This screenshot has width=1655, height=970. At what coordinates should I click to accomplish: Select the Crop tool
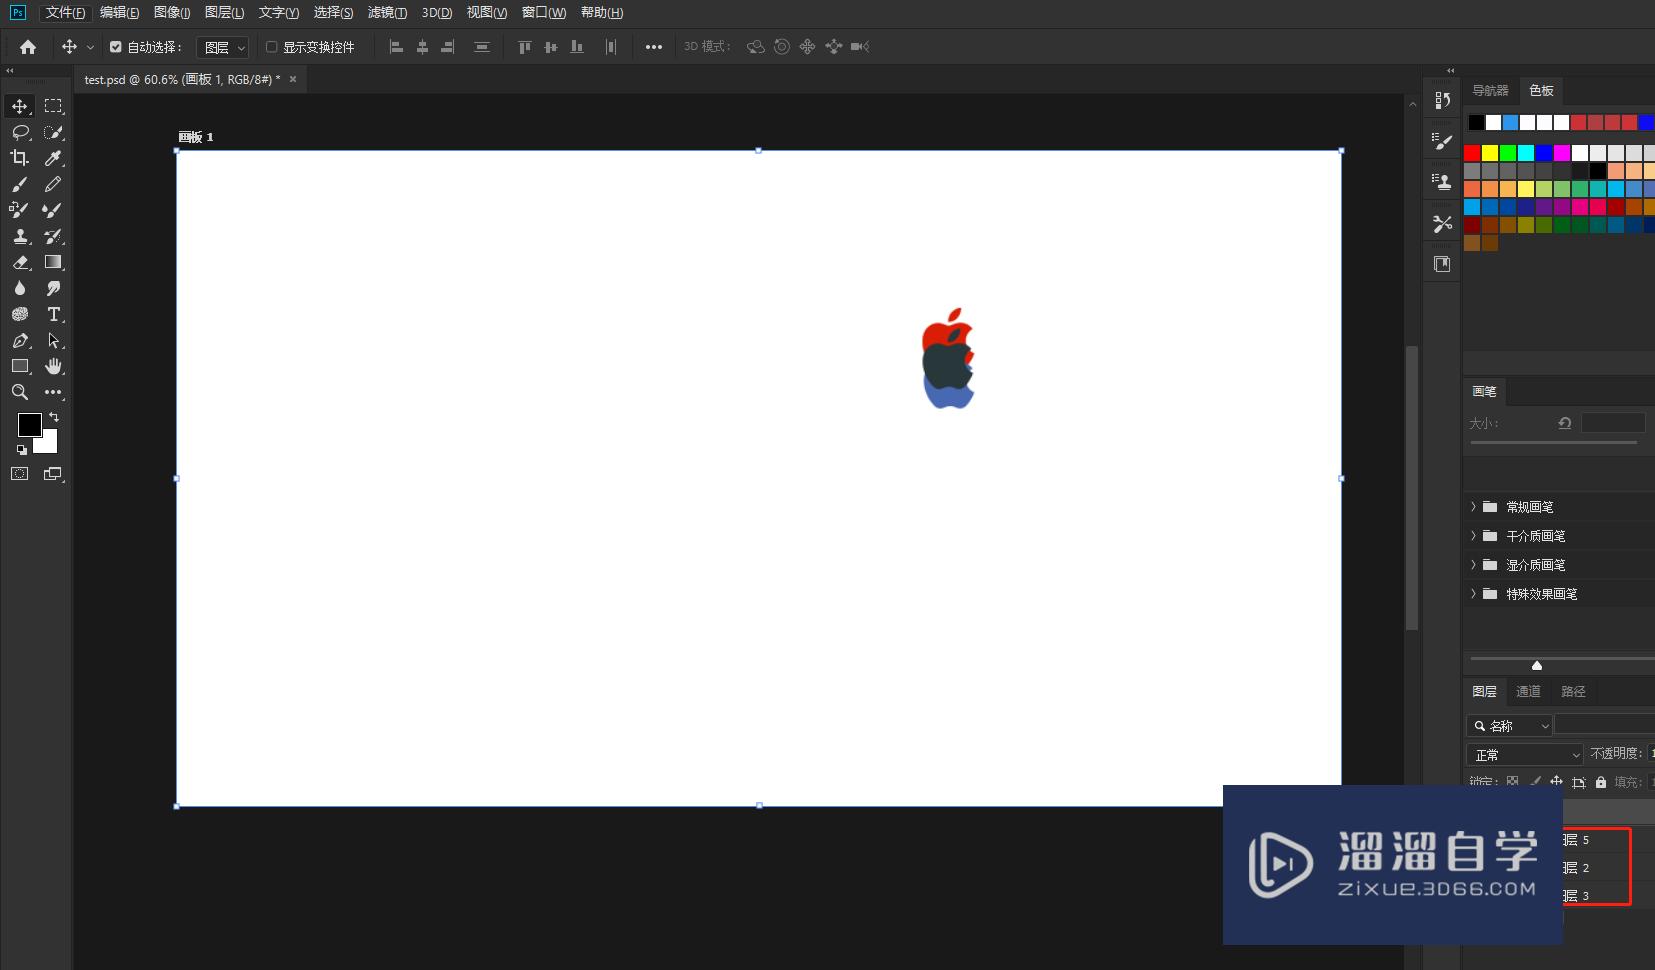(x=20, y=158)
